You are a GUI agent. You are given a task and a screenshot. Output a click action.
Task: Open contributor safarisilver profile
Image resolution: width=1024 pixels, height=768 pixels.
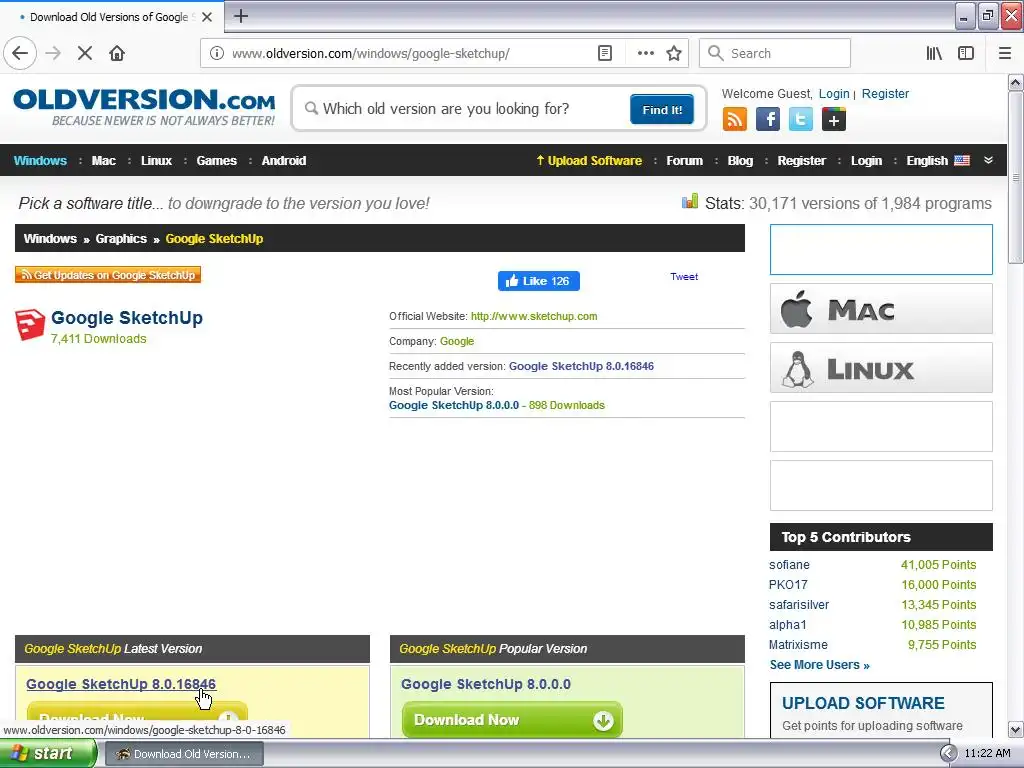tap(799, 605)
